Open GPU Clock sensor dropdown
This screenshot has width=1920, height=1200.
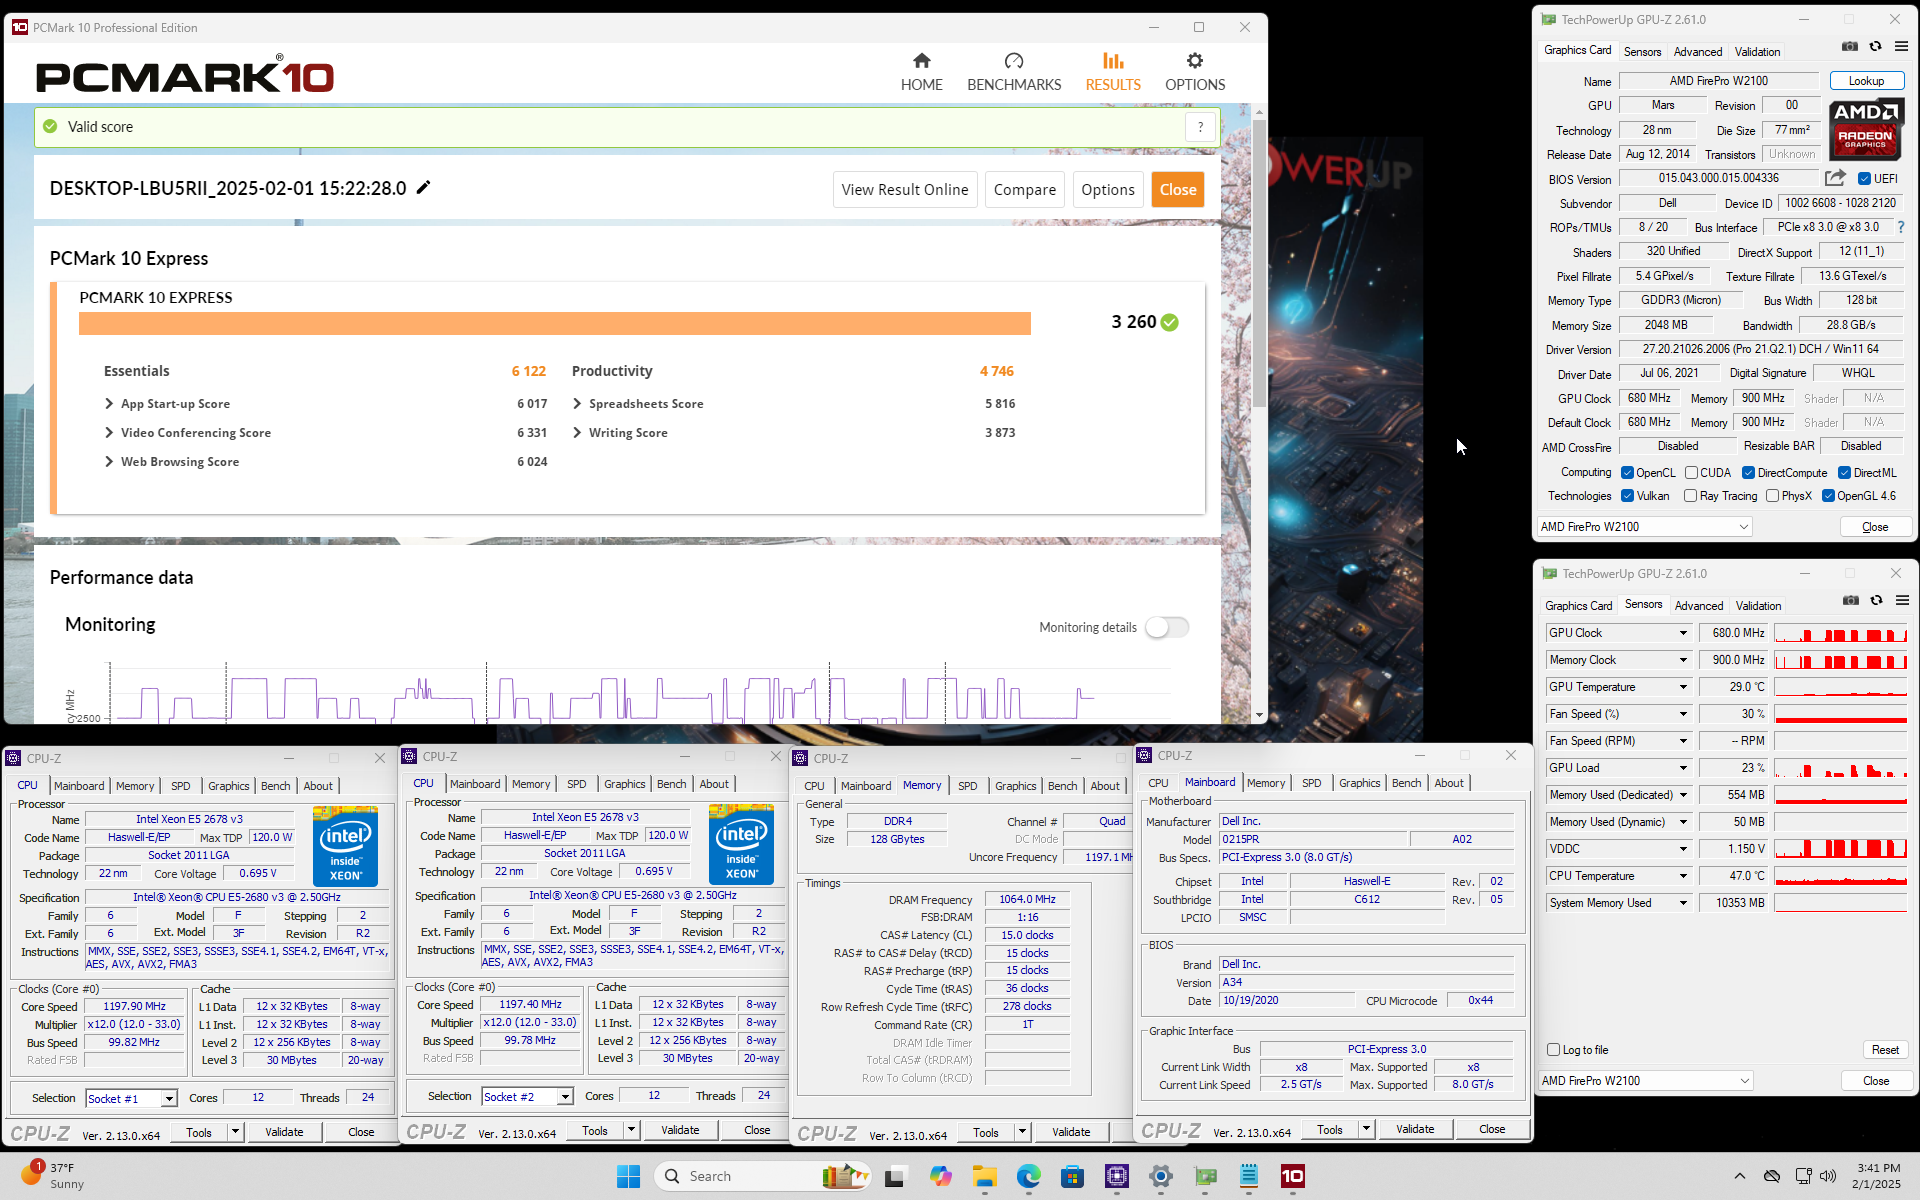point(1683,633)
